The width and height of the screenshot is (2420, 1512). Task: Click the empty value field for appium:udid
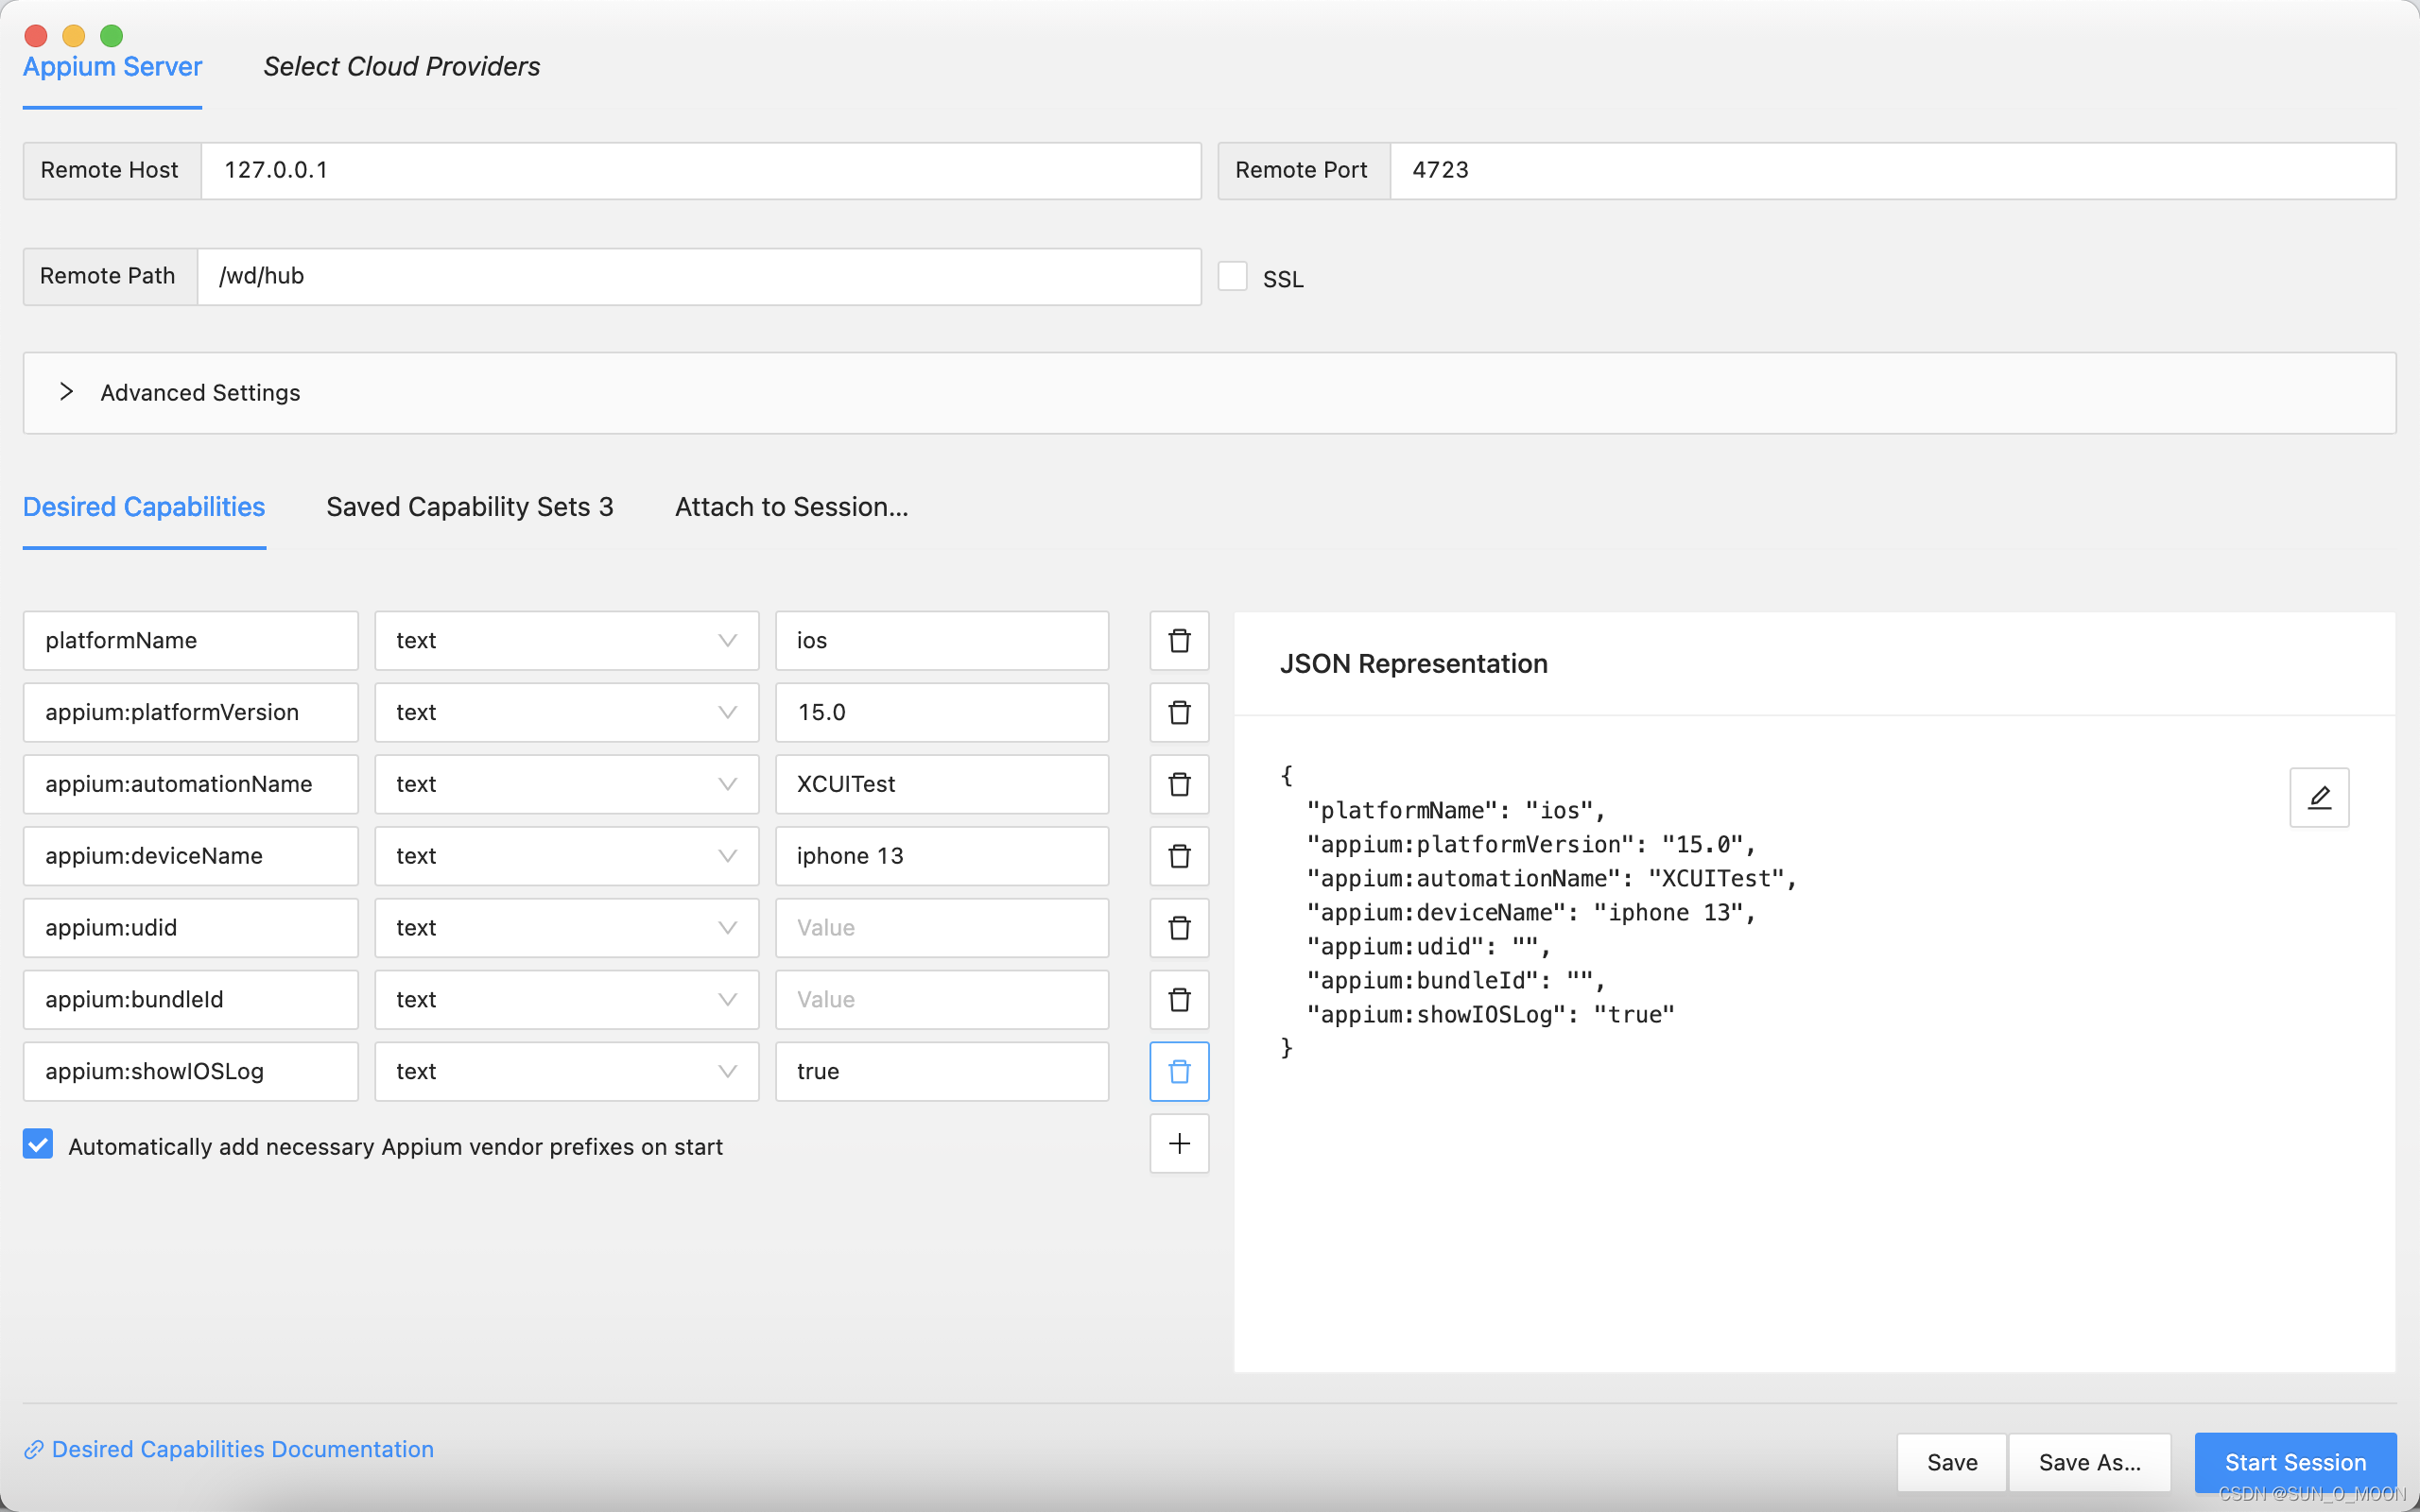942,928
